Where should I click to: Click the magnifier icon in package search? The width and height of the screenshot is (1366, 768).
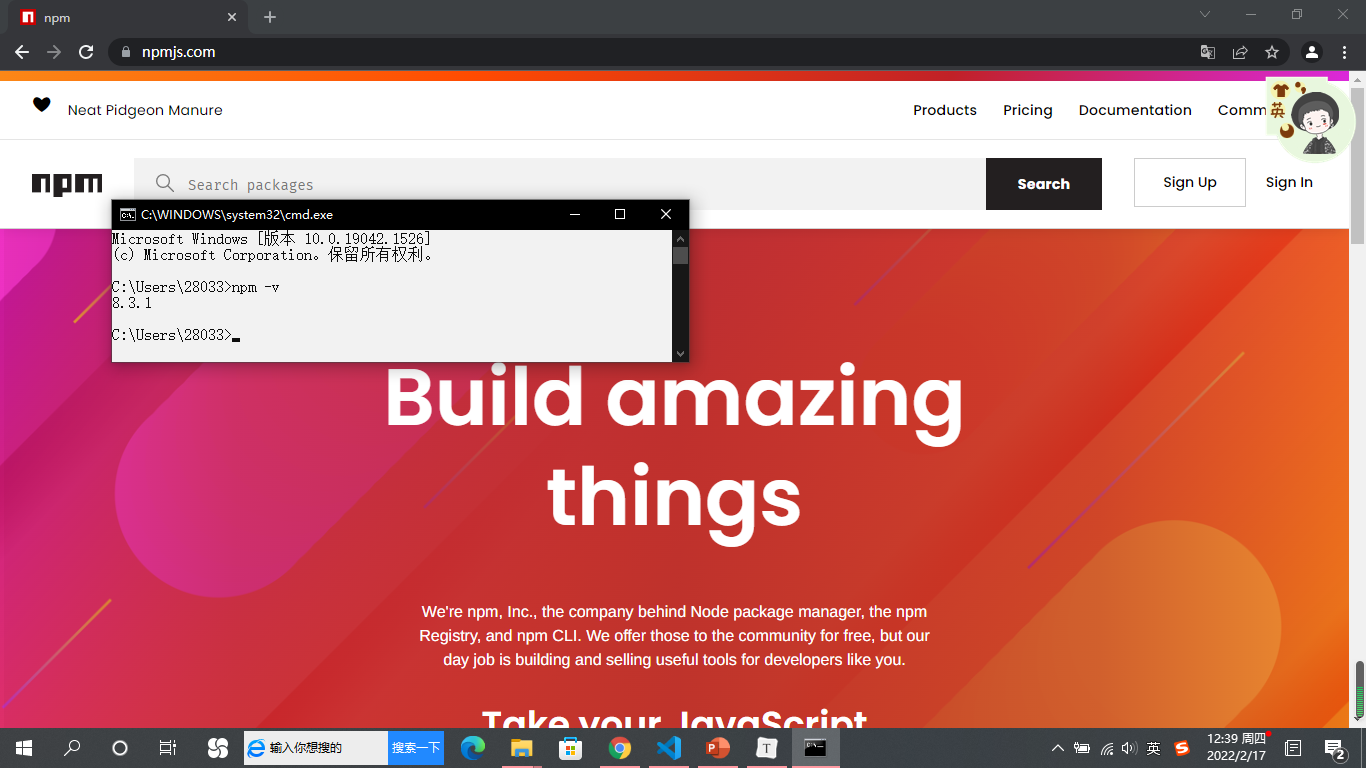165,183
